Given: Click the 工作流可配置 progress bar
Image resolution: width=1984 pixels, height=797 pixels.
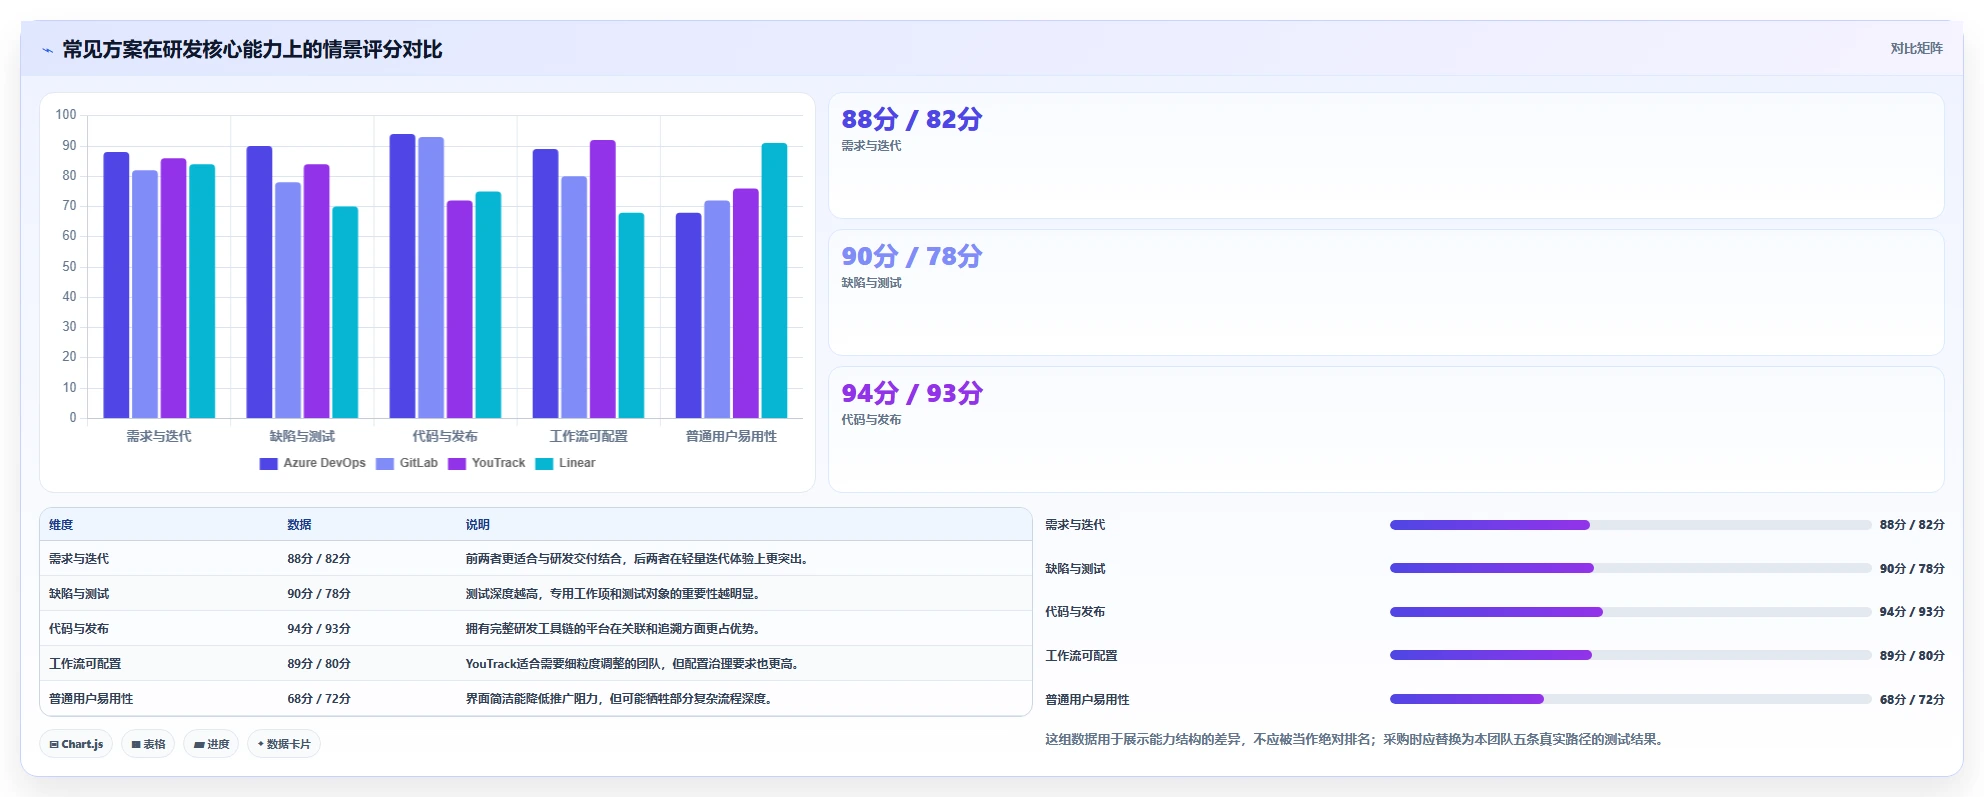Looking at the screenshot, I should click(1630, 655).
